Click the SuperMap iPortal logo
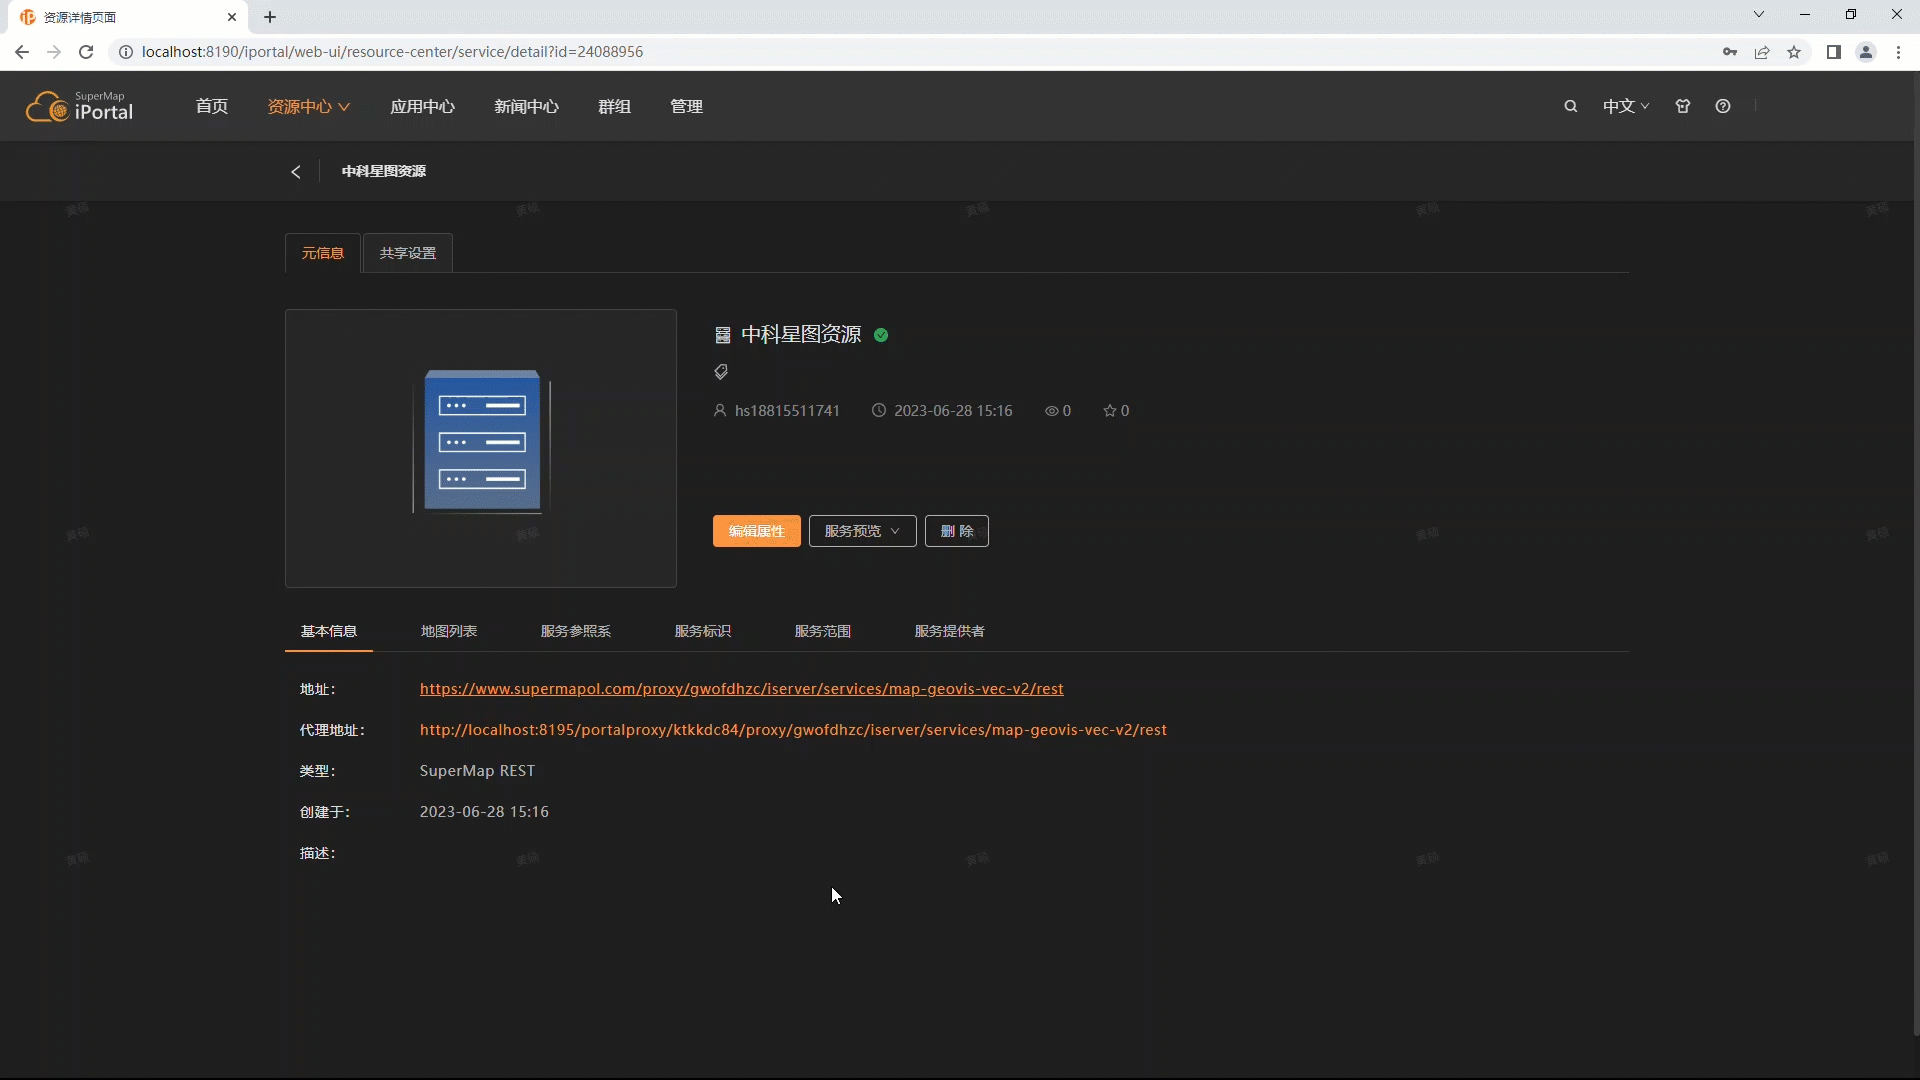 [x=79, y=106]
